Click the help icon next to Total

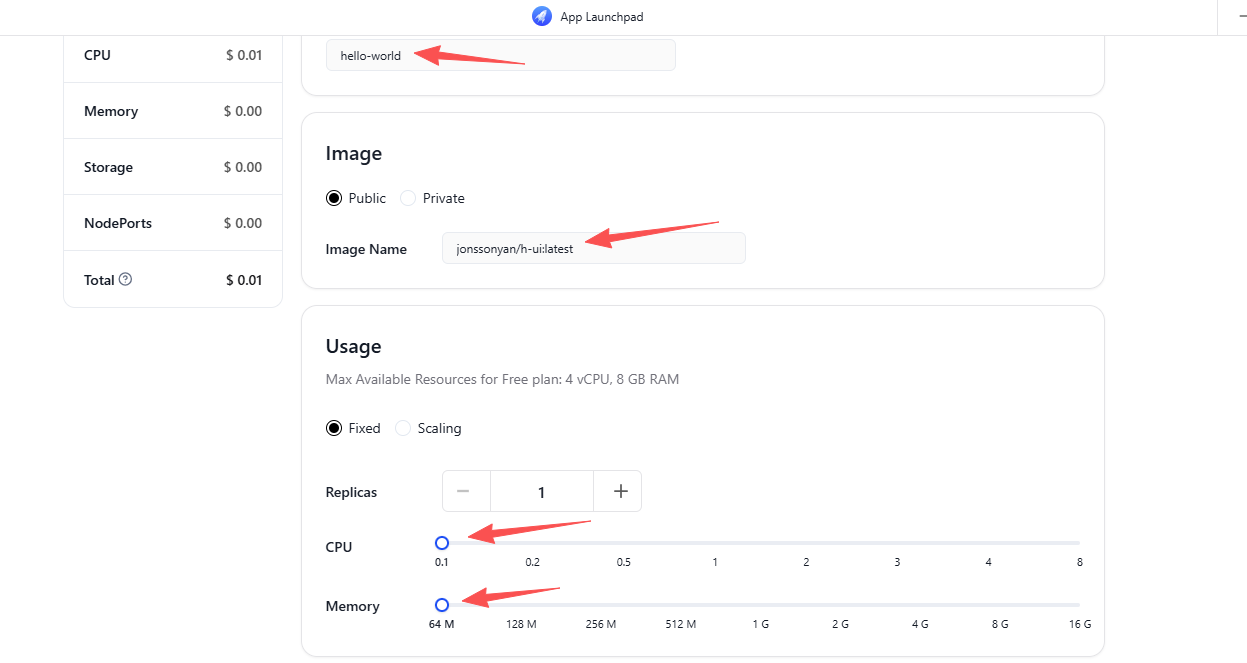coord(125,280)
